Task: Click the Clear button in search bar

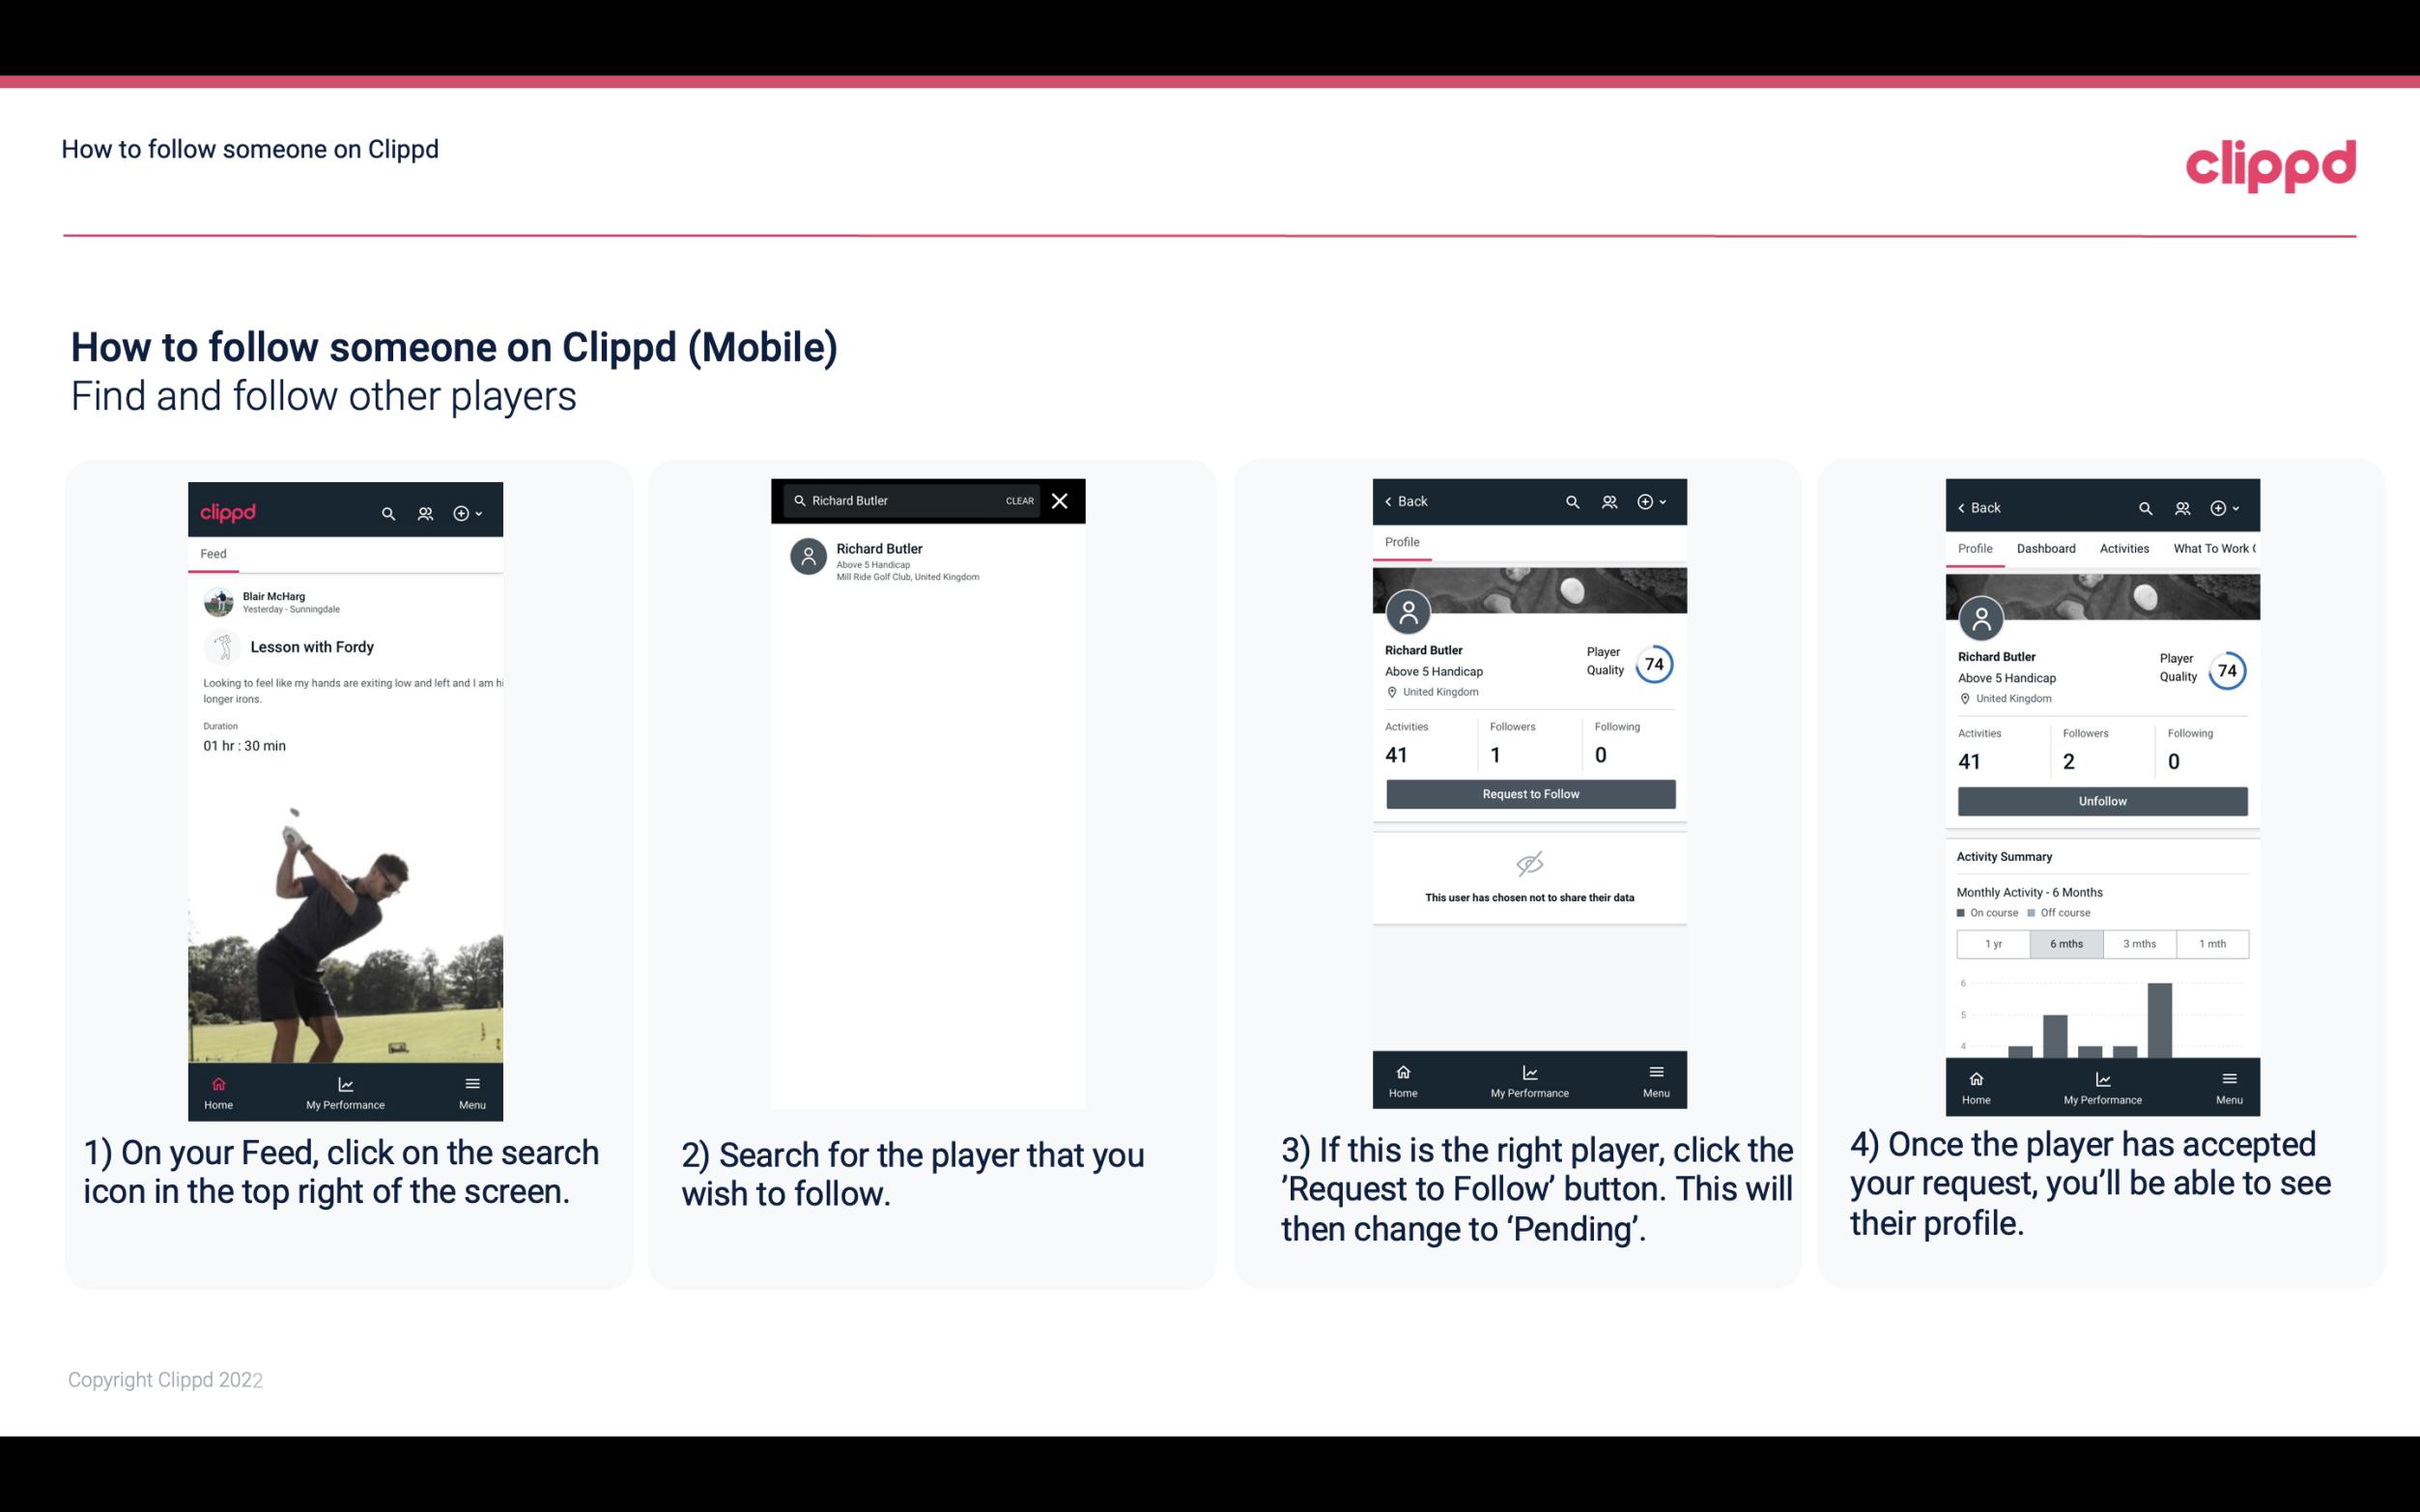Action: (x=1020, y=499)
